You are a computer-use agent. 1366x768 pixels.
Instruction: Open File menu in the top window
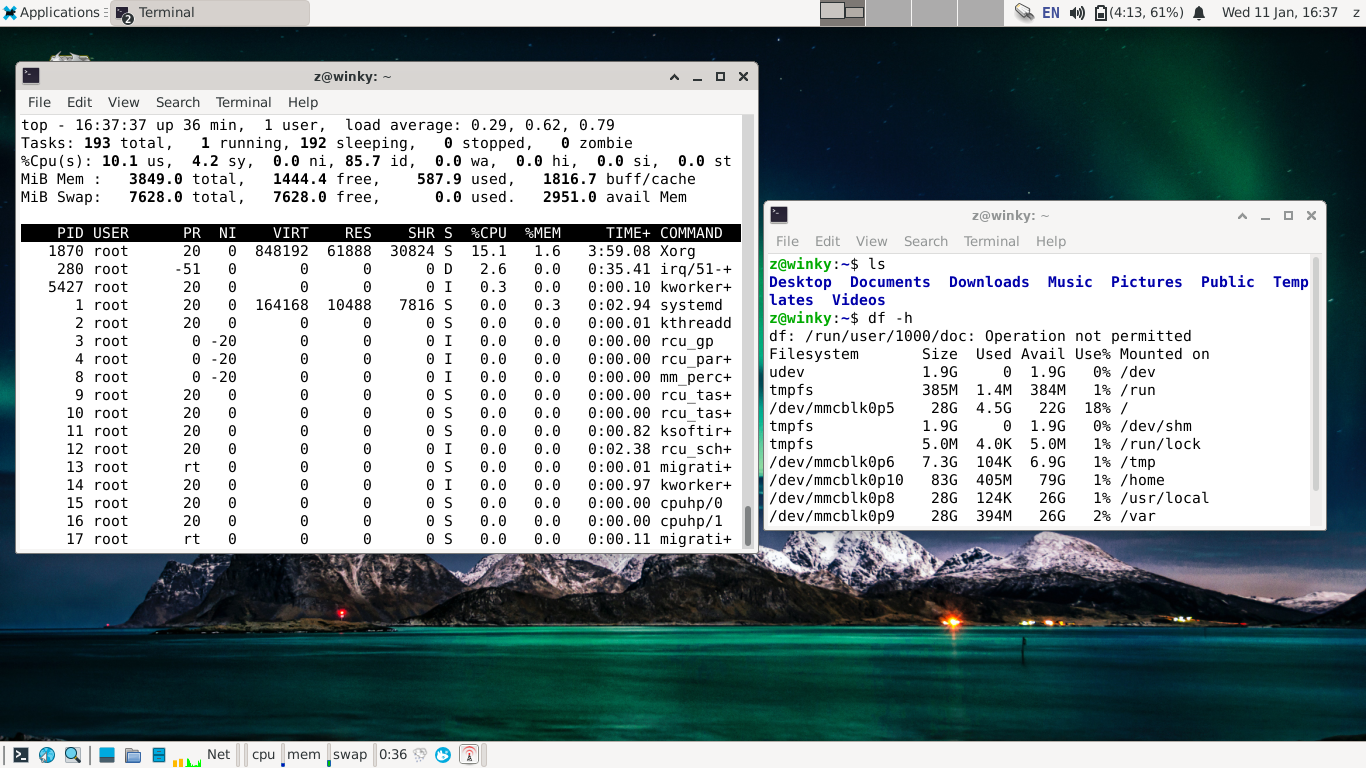(39, 102)
